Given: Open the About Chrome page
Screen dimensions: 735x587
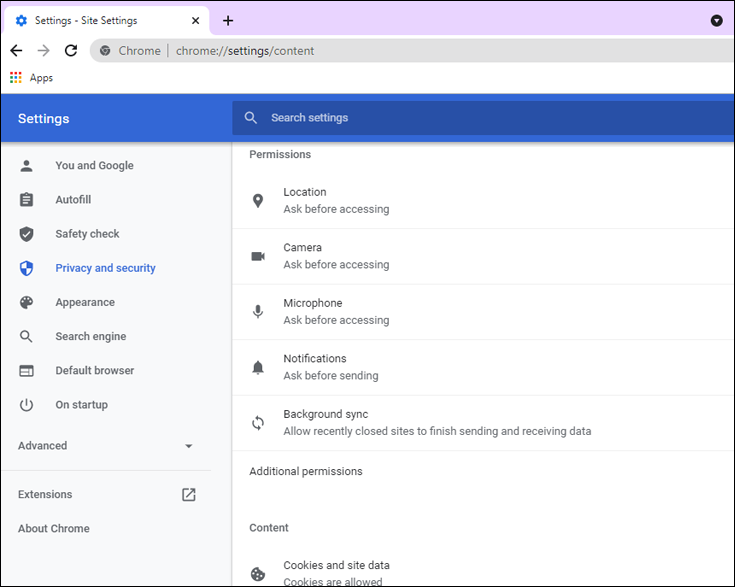Looking at the screenshot, I should tap(54, 529).
